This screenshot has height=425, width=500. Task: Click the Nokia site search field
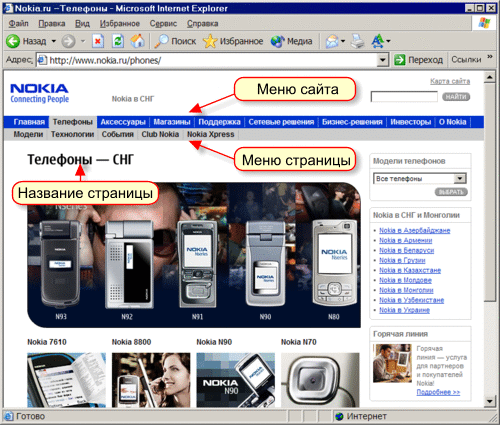click(x=404, y=97)
